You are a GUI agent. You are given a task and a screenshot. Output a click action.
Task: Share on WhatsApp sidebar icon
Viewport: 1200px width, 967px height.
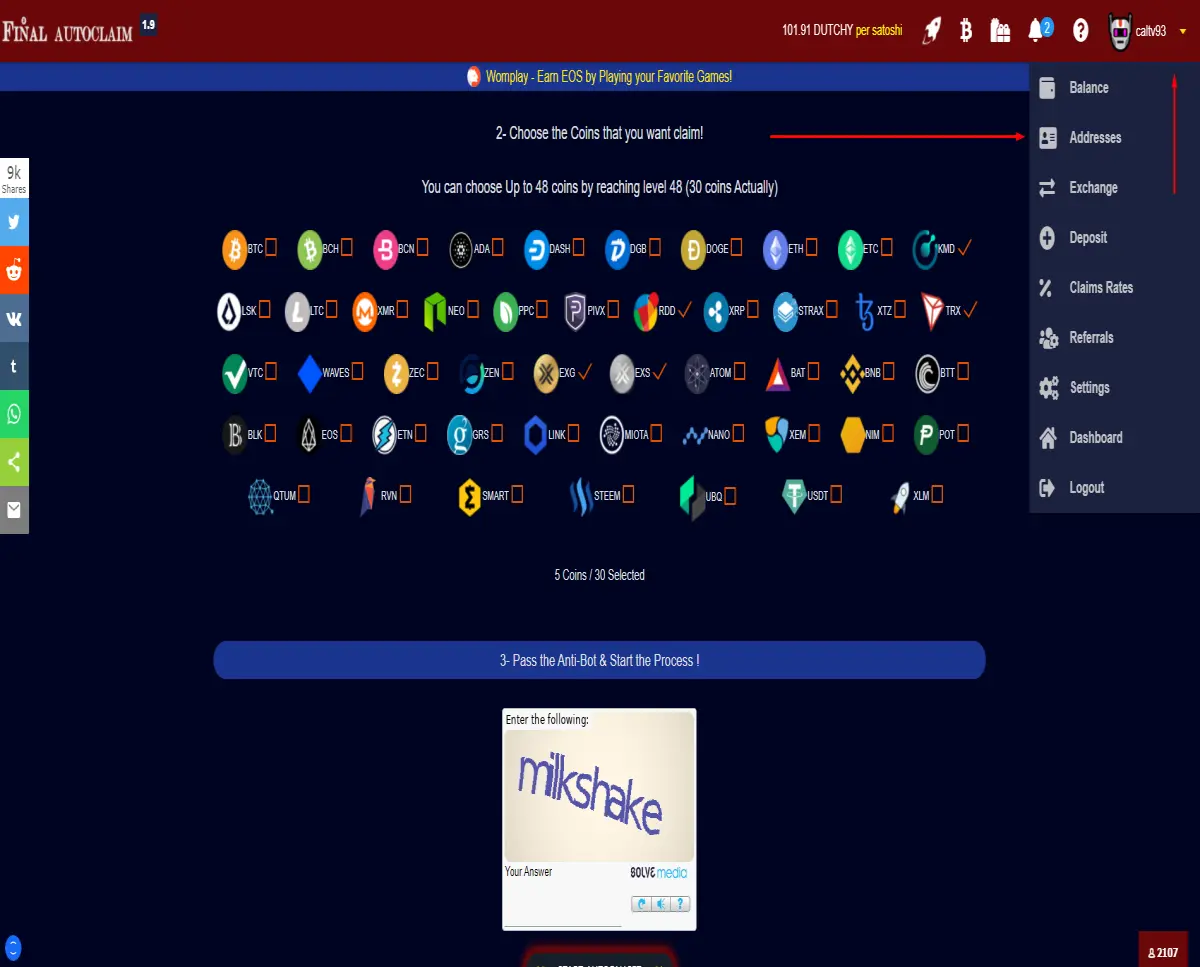(x=14, y=414)
